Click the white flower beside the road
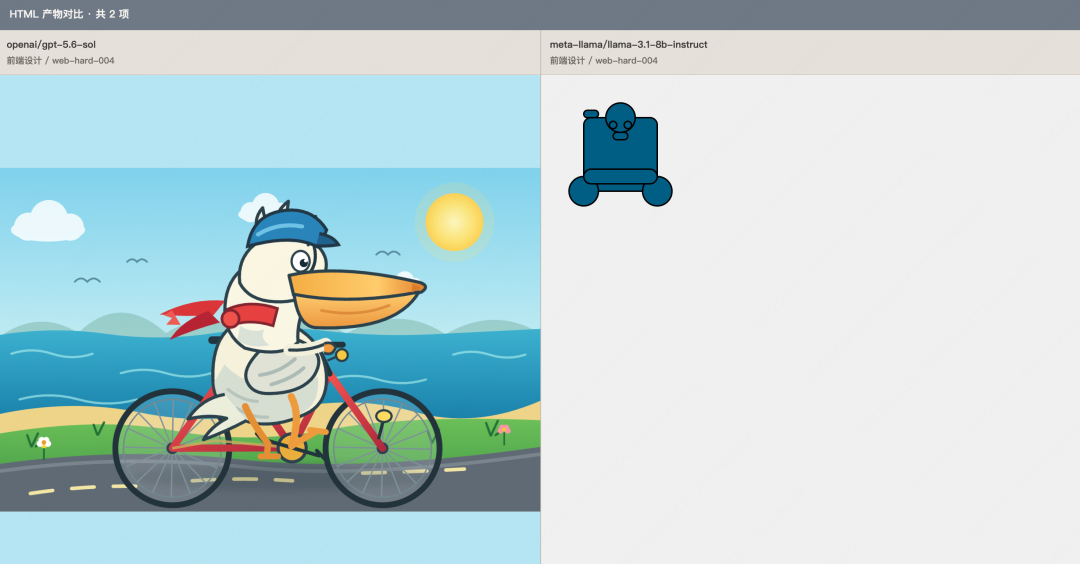Viewport: 1080px width, 564px height. coord(44,443)
